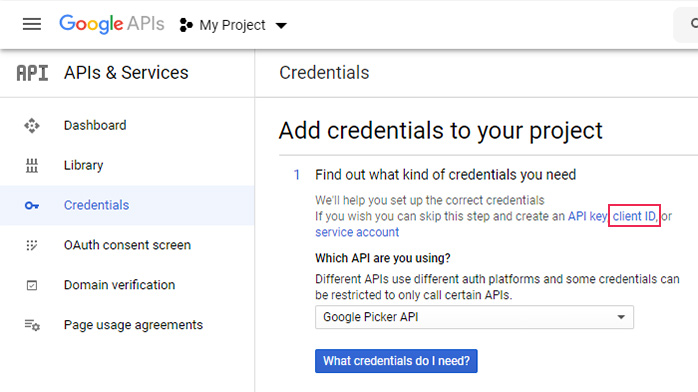Click the OAuth consent screen icon

[x=32, y=245]
